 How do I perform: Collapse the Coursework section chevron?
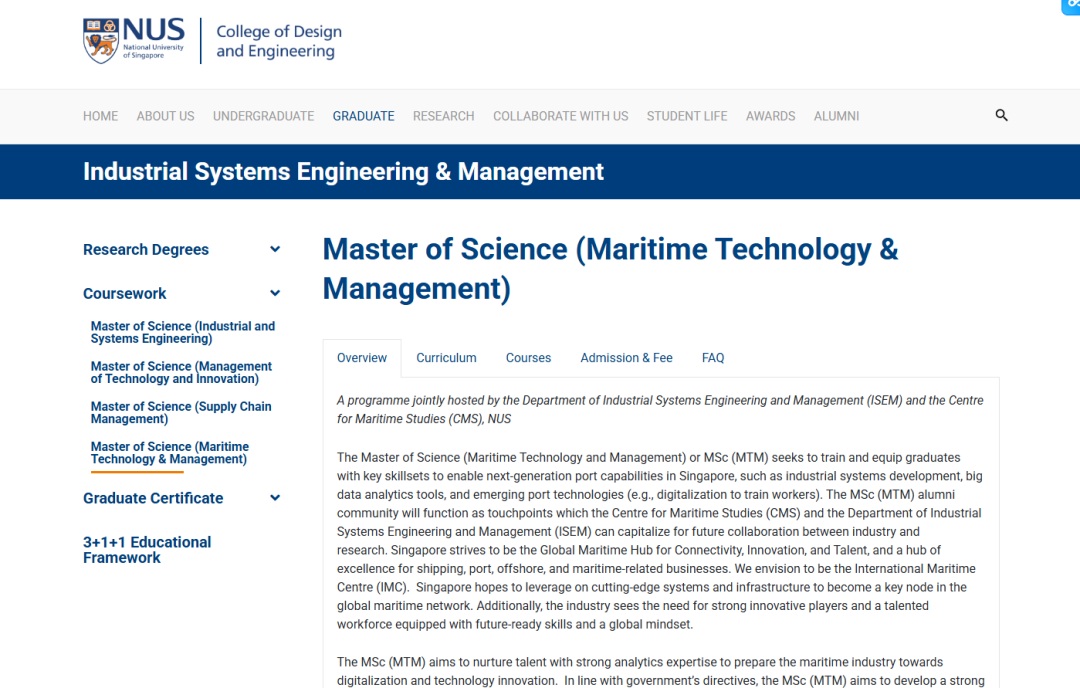pos(275,294)
